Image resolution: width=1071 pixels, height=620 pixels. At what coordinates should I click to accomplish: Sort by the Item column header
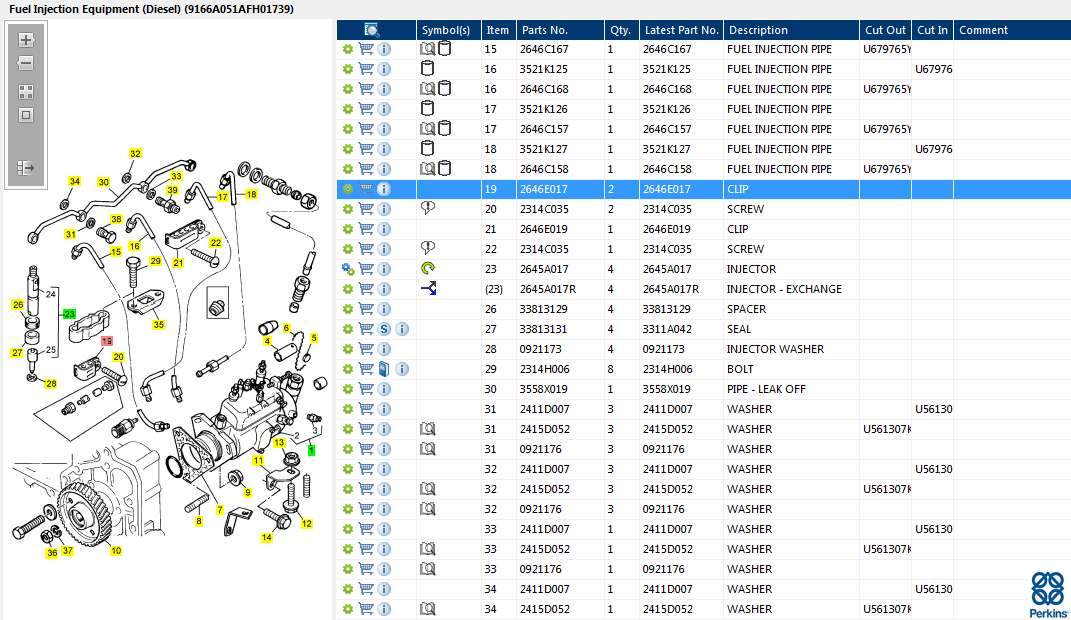pyautogui.click(x=499, y=30)
